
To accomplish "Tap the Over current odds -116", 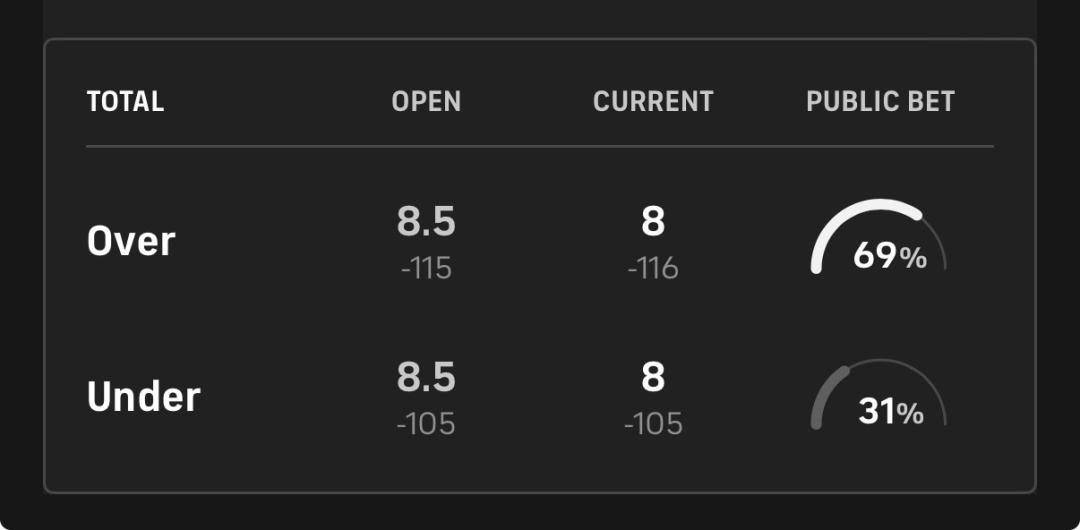I will click(653, 268).
